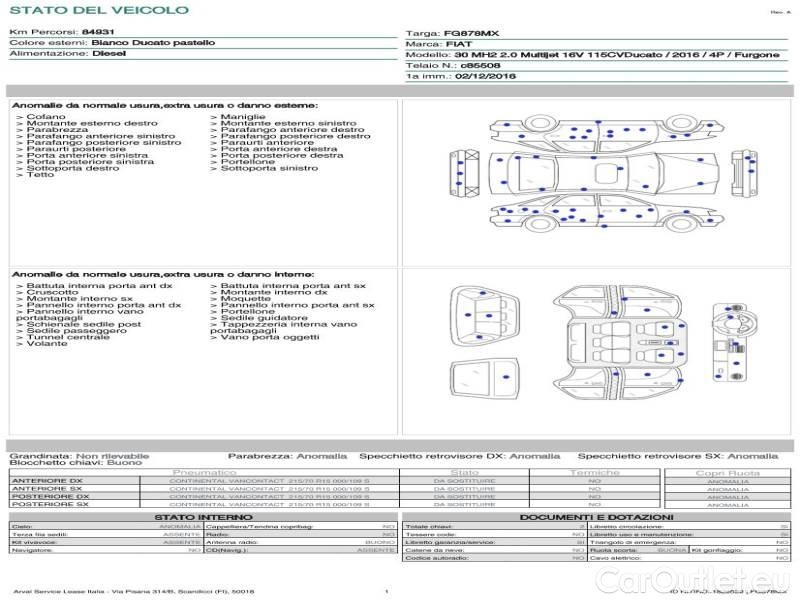The width and height of the screenshot is (800, 600).
Task: Click the top-view exterior car diagram
Action: [x=604, y=173]
